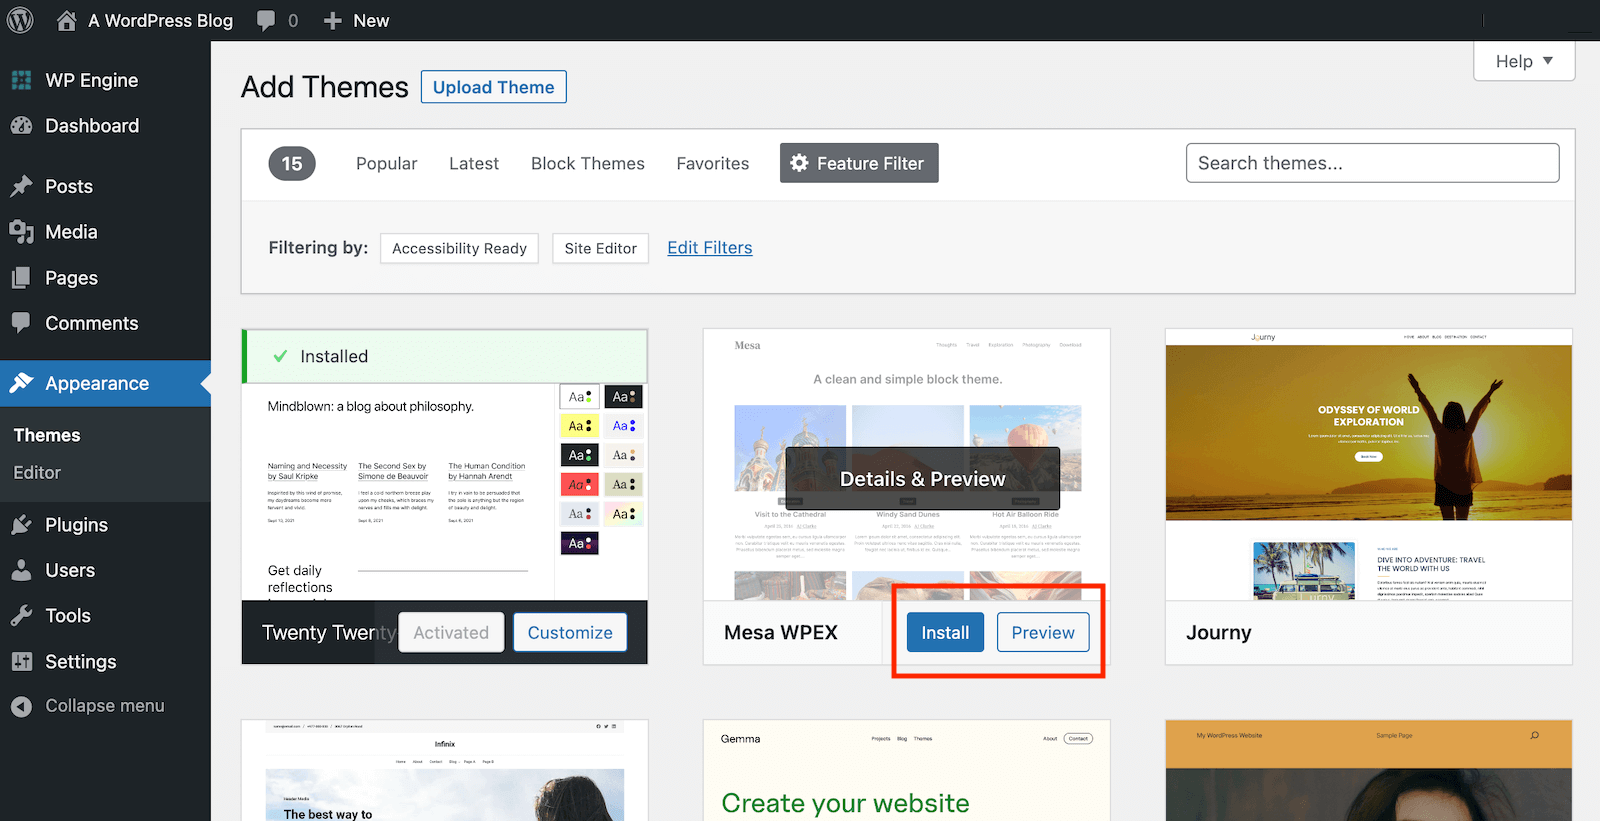This screenshot has width=1600, height=821.
Task: Click the WordPress logo icon
Action: [20, 20]
